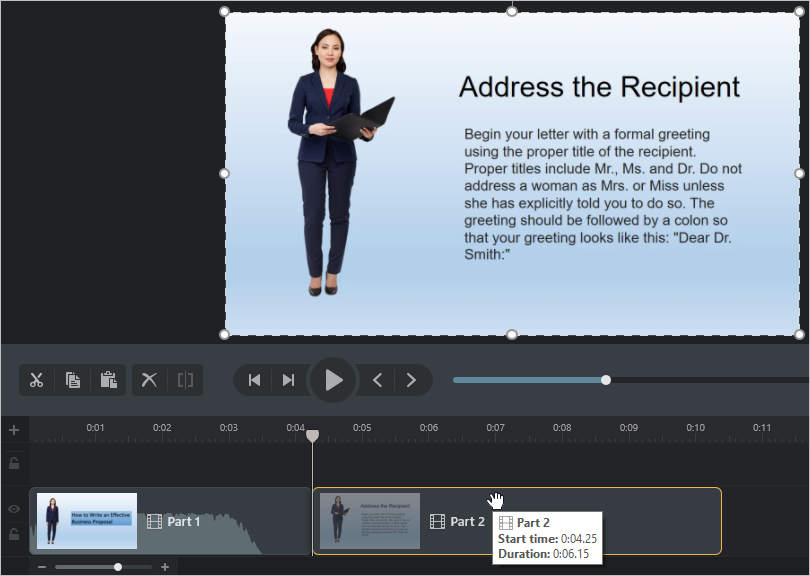
Task: Click the body paragraph beginning "Begin your letter"
Action: tap(603, 194)
